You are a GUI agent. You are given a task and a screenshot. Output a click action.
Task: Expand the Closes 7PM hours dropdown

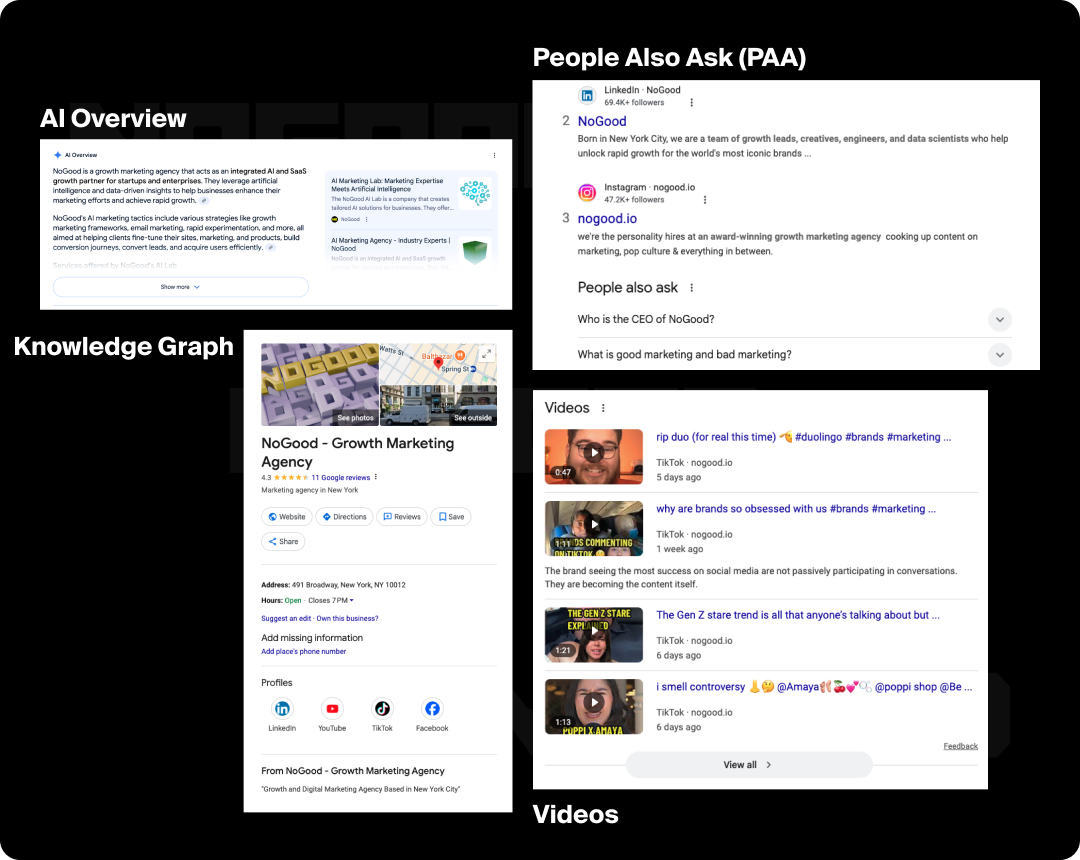click(331, 600)
